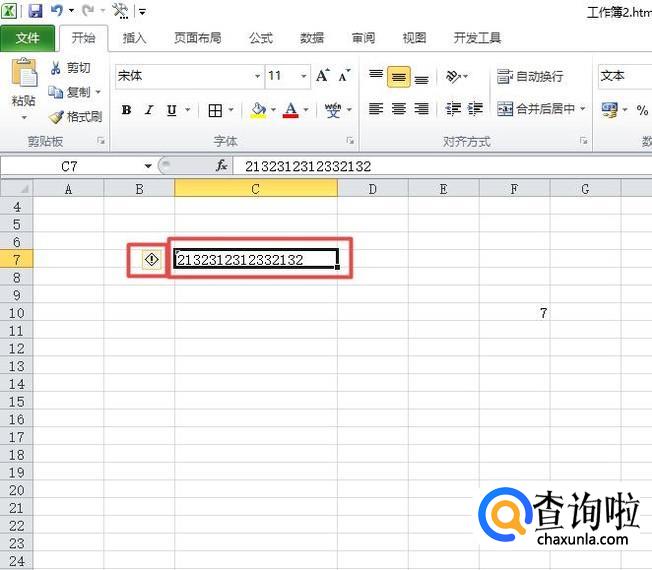Toggle bottom vertical alignment
Image resolution: width=652 pixels, height=570 pixels.
pos(422,79)
